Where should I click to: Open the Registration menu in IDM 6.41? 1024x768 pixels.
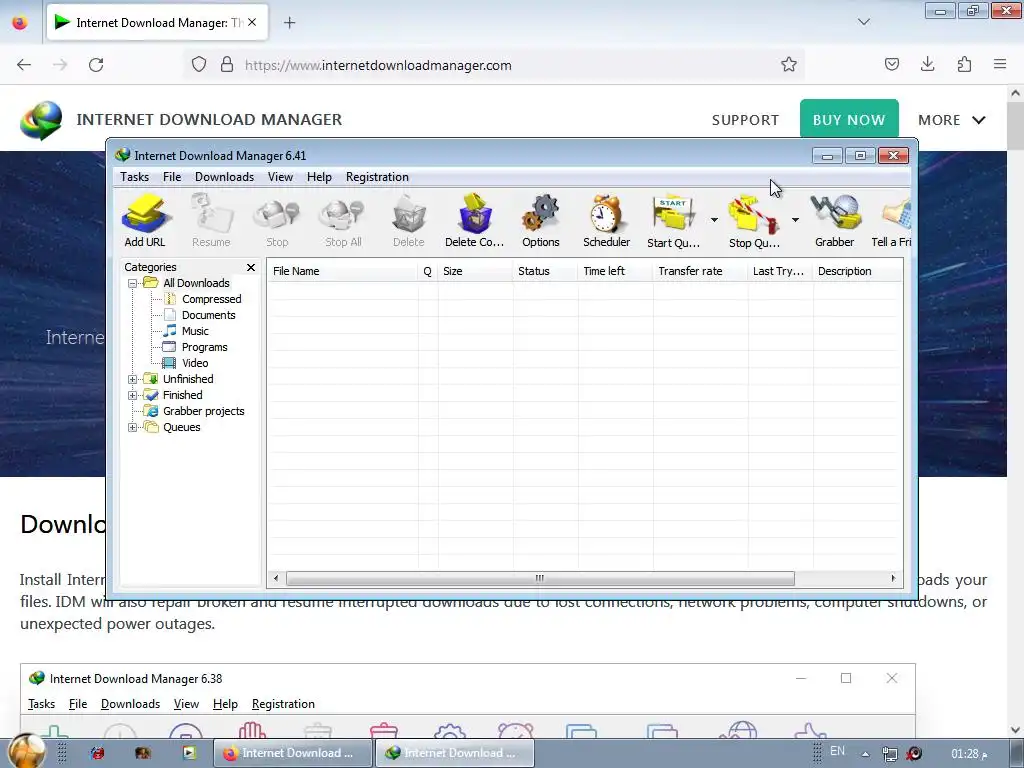point(377,177)
